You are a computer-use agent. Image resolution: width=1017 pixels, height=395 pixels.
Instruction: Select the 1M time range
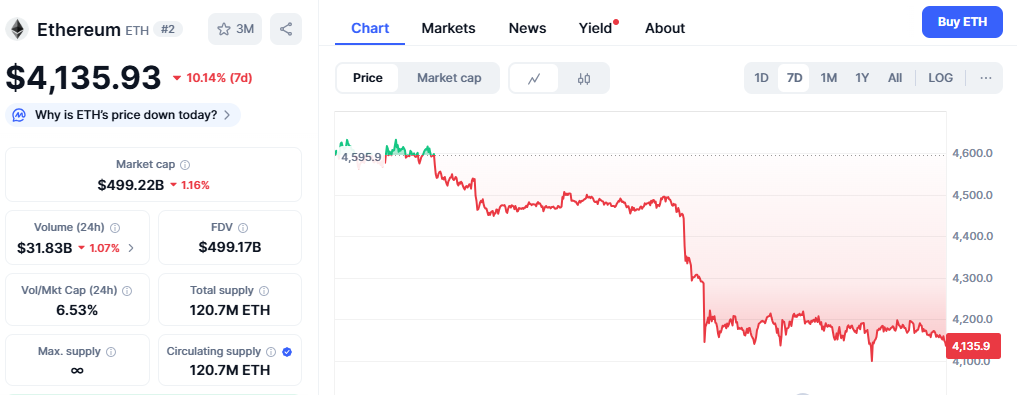828,78
